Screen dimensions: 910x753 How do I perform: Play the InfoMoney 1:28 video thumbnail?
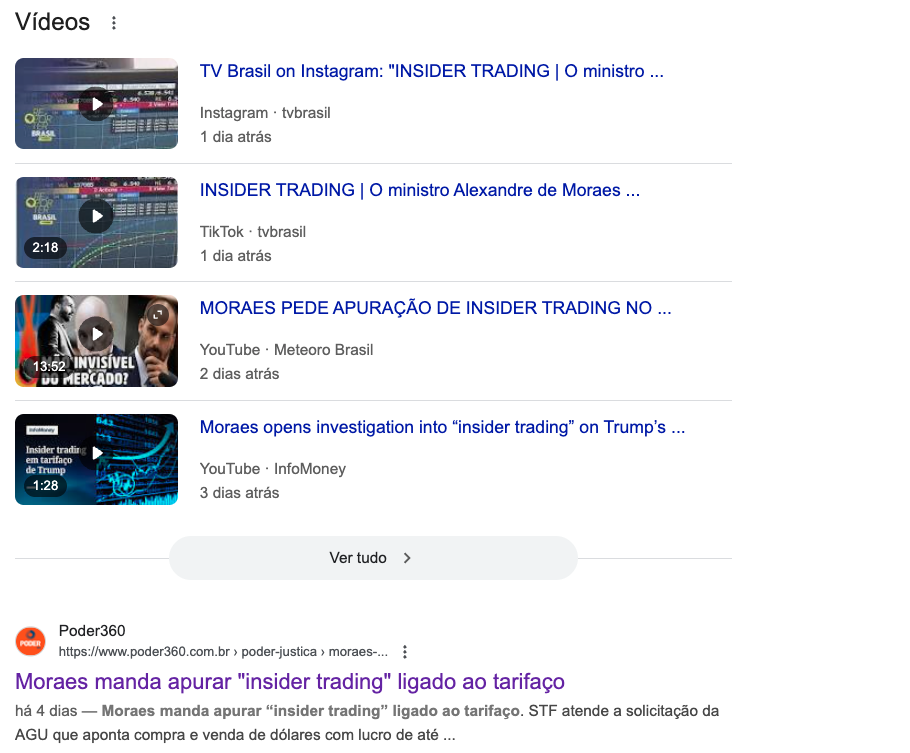pyautogui.click(x=96, y=459)
